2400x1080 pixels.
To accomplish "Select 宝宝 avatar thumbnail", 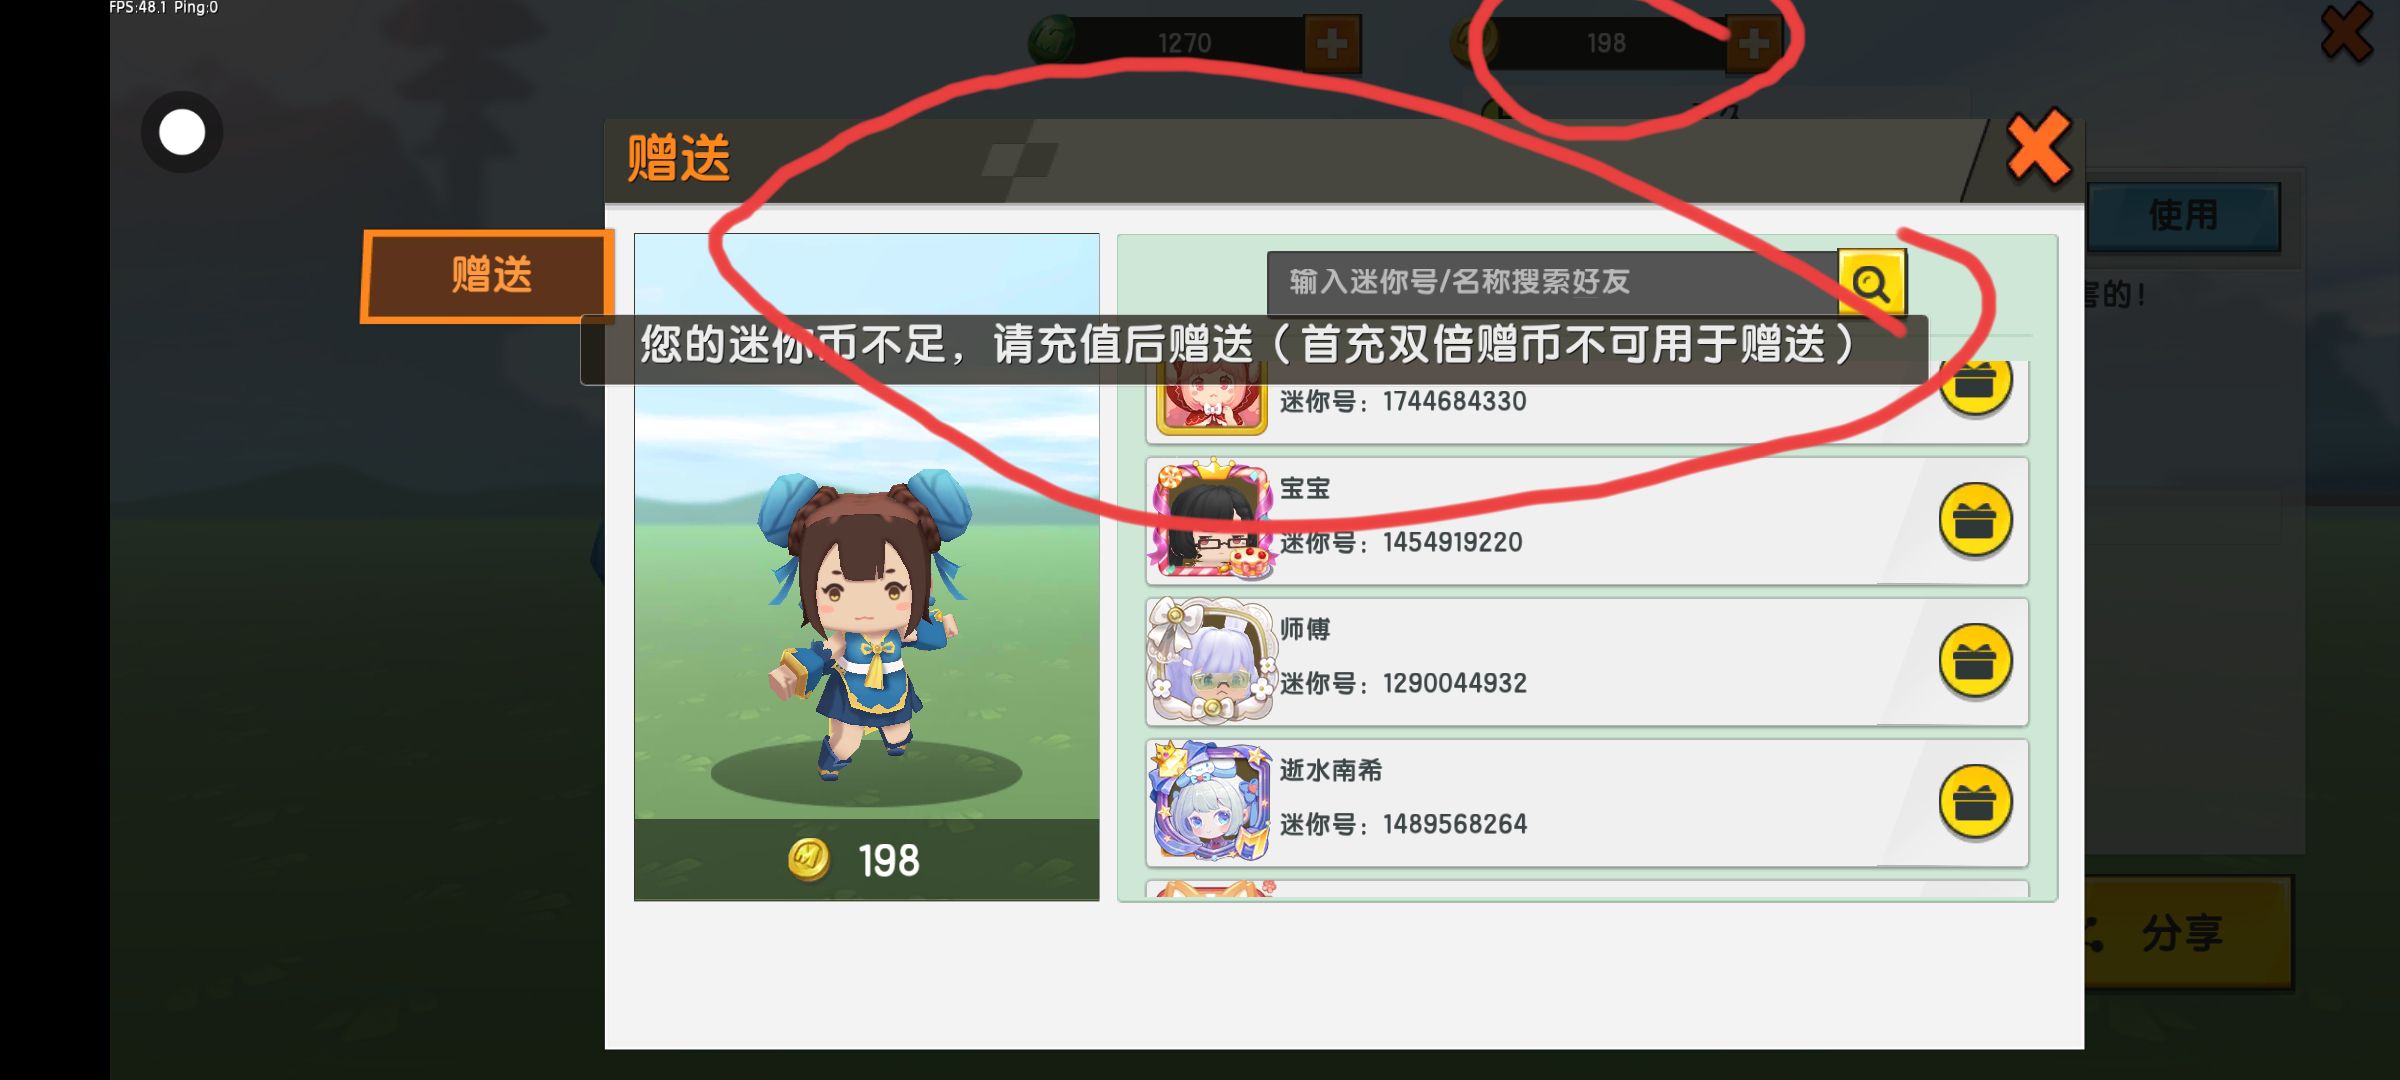I will [x=1211, y=521].
